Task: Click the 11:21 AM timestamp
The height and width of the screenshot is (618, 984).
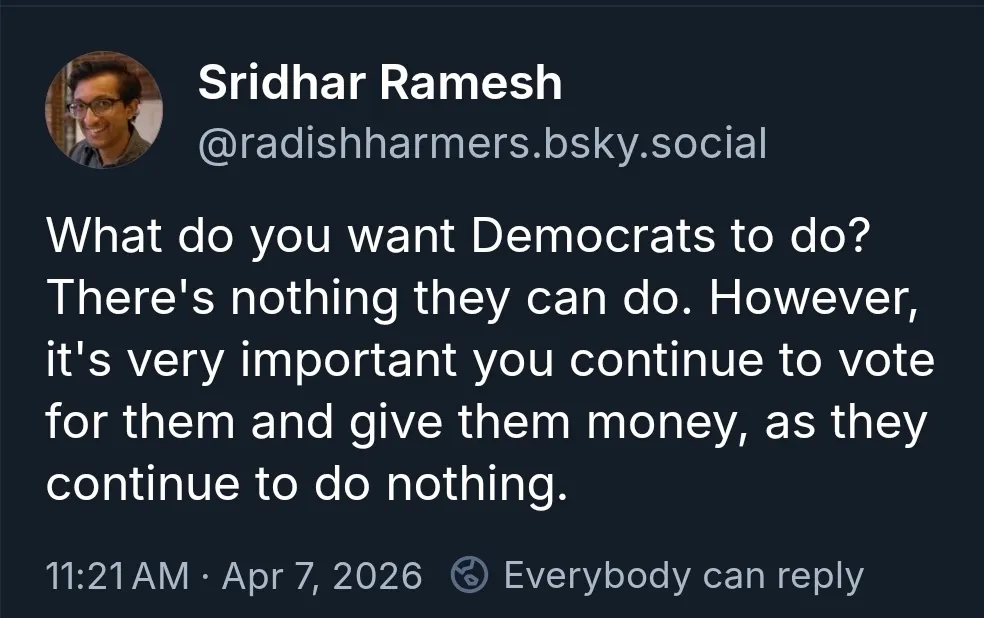Action: pos(117,576)
